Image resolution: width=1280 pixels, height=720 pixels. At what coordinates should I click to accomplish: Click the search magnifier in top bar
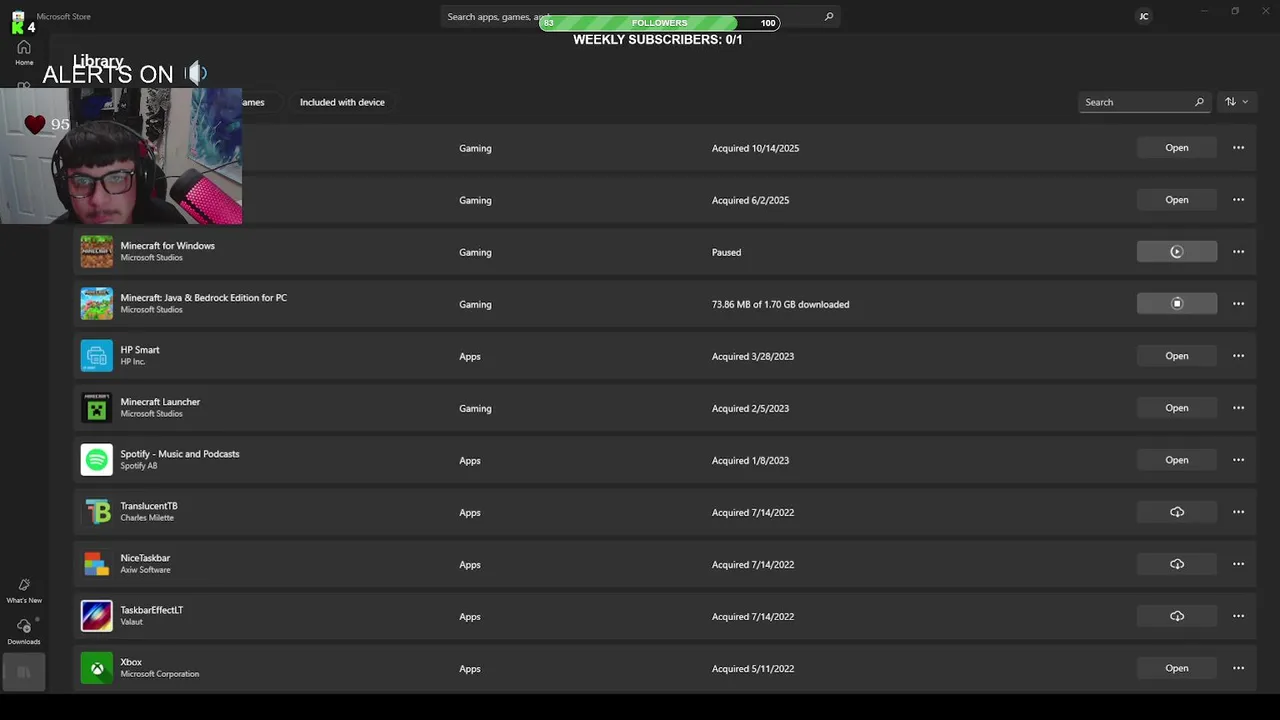(828, 17)
